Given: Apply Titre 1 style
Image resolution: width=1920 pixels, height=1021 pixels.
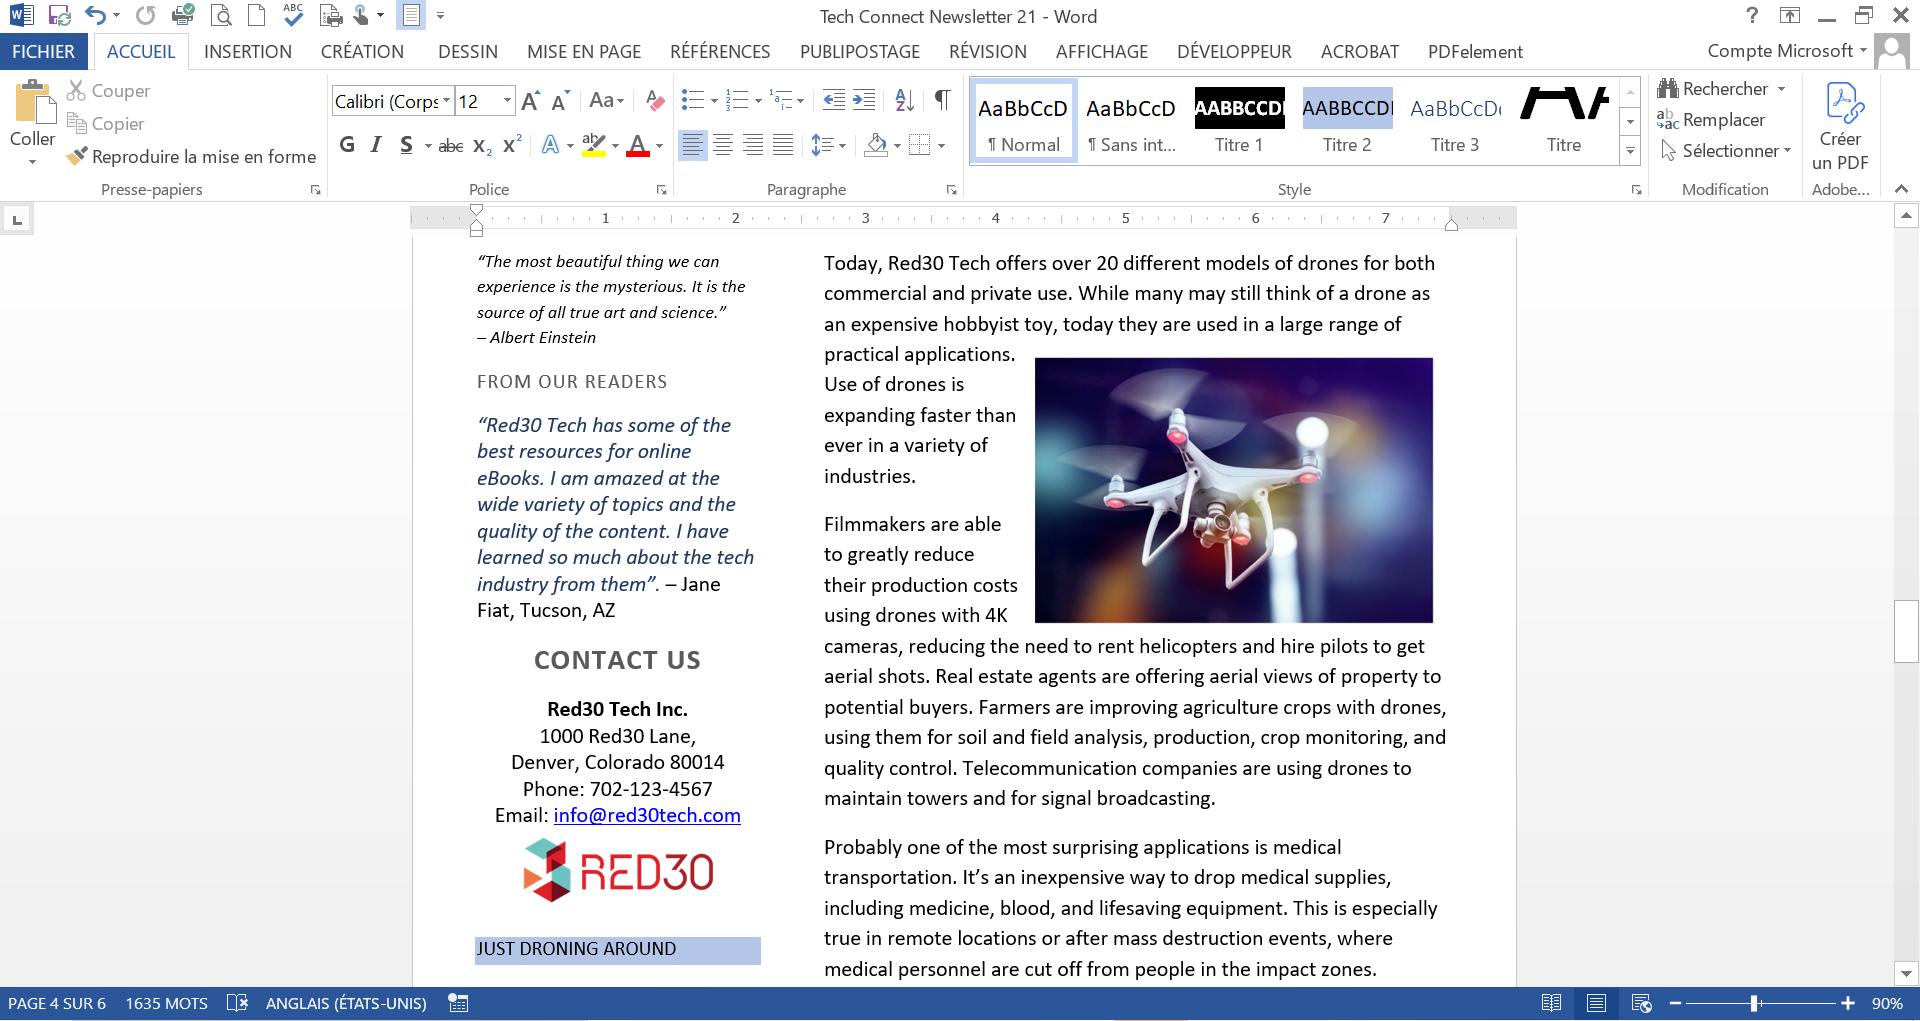Looking at the screenshot, I should click(x=1239, y=121).
